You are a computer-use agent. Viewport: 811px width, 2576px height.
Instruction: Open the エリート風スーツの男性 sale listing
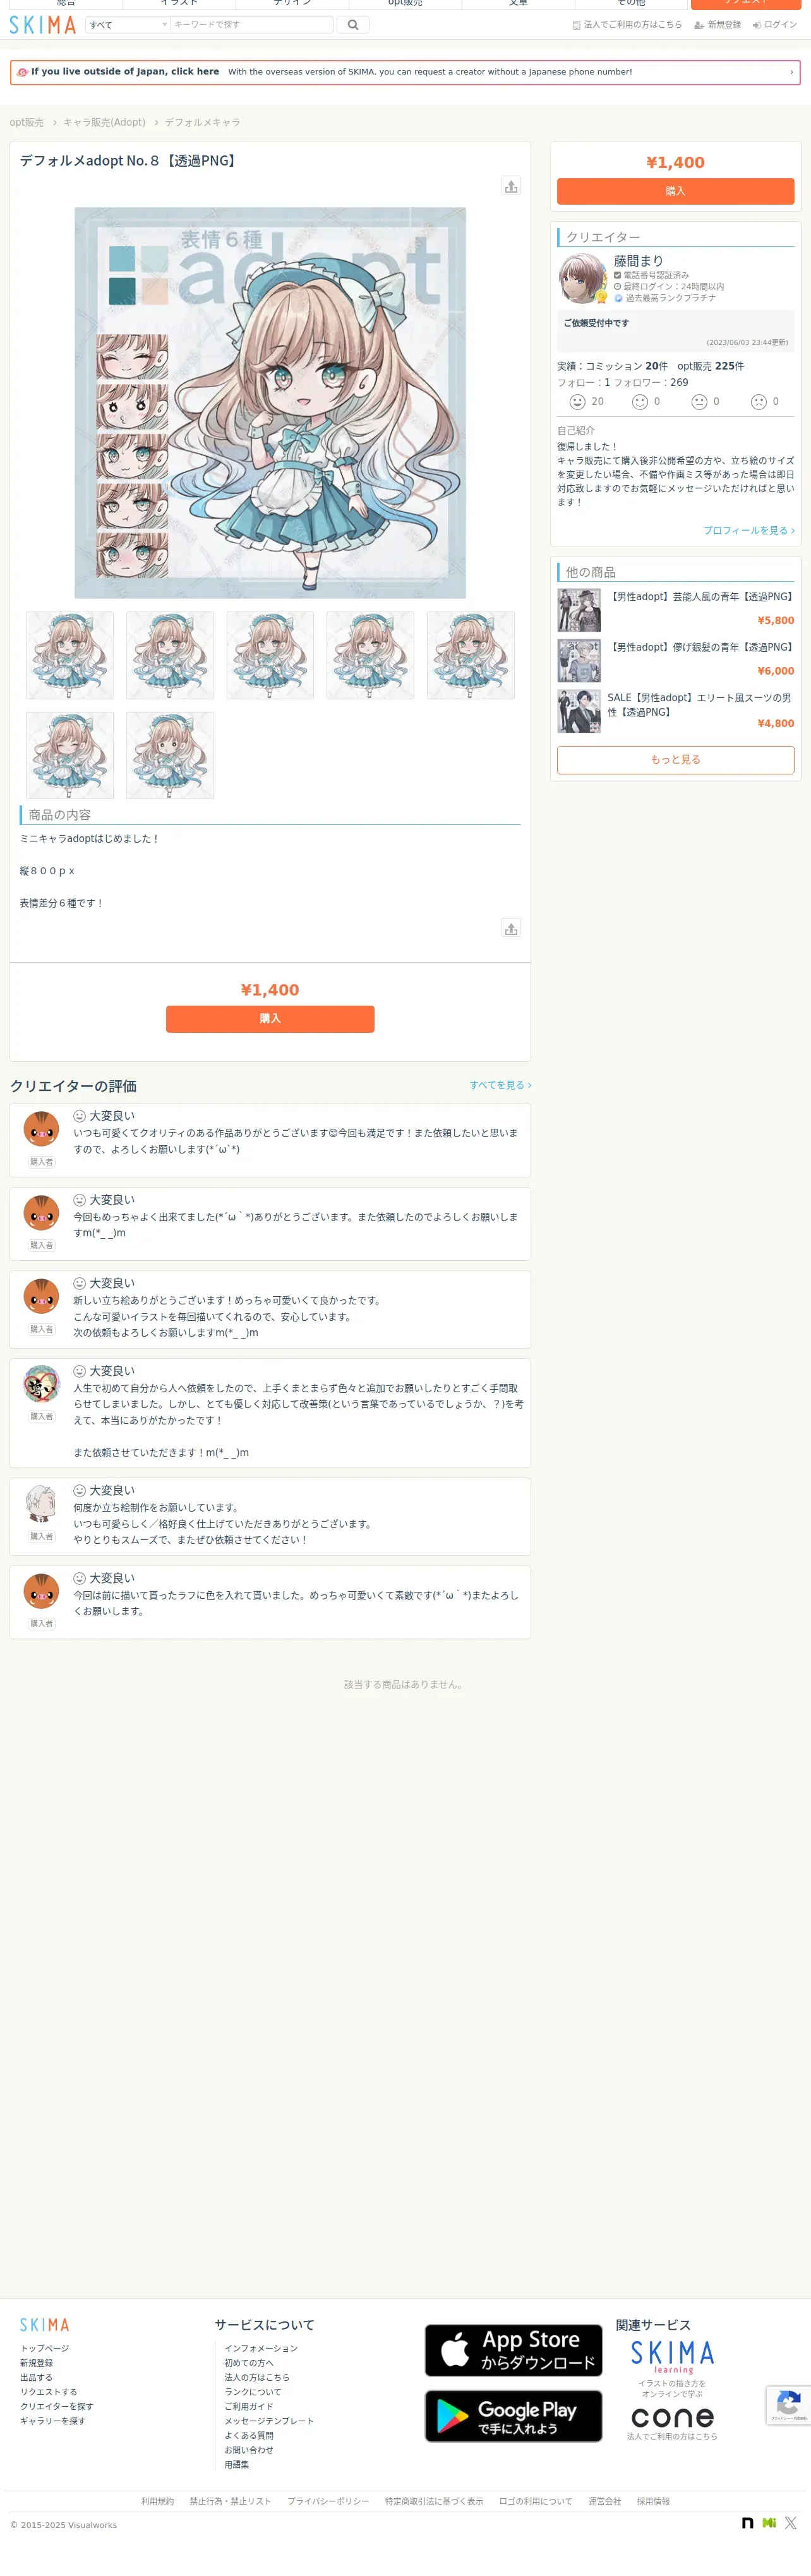point(676,711)
